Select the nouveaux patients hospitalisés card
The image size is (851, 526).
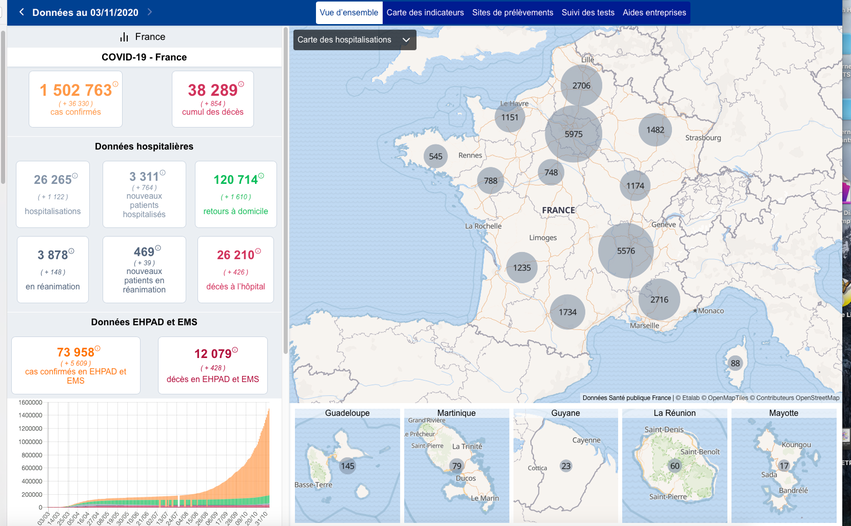[x=144, y=194]
